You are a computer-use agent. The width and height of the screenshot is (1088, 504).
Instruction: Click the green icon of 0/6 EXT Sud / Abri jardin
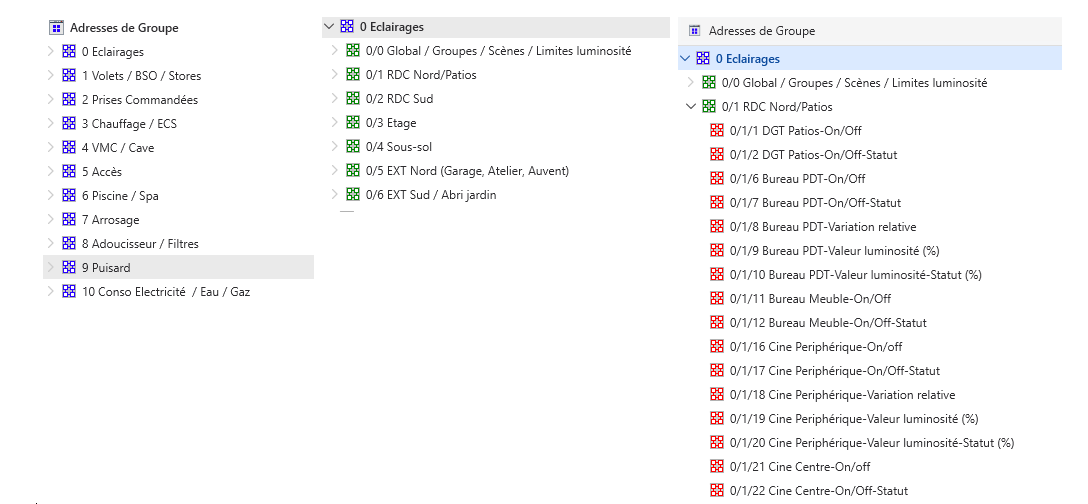point(353,195)
